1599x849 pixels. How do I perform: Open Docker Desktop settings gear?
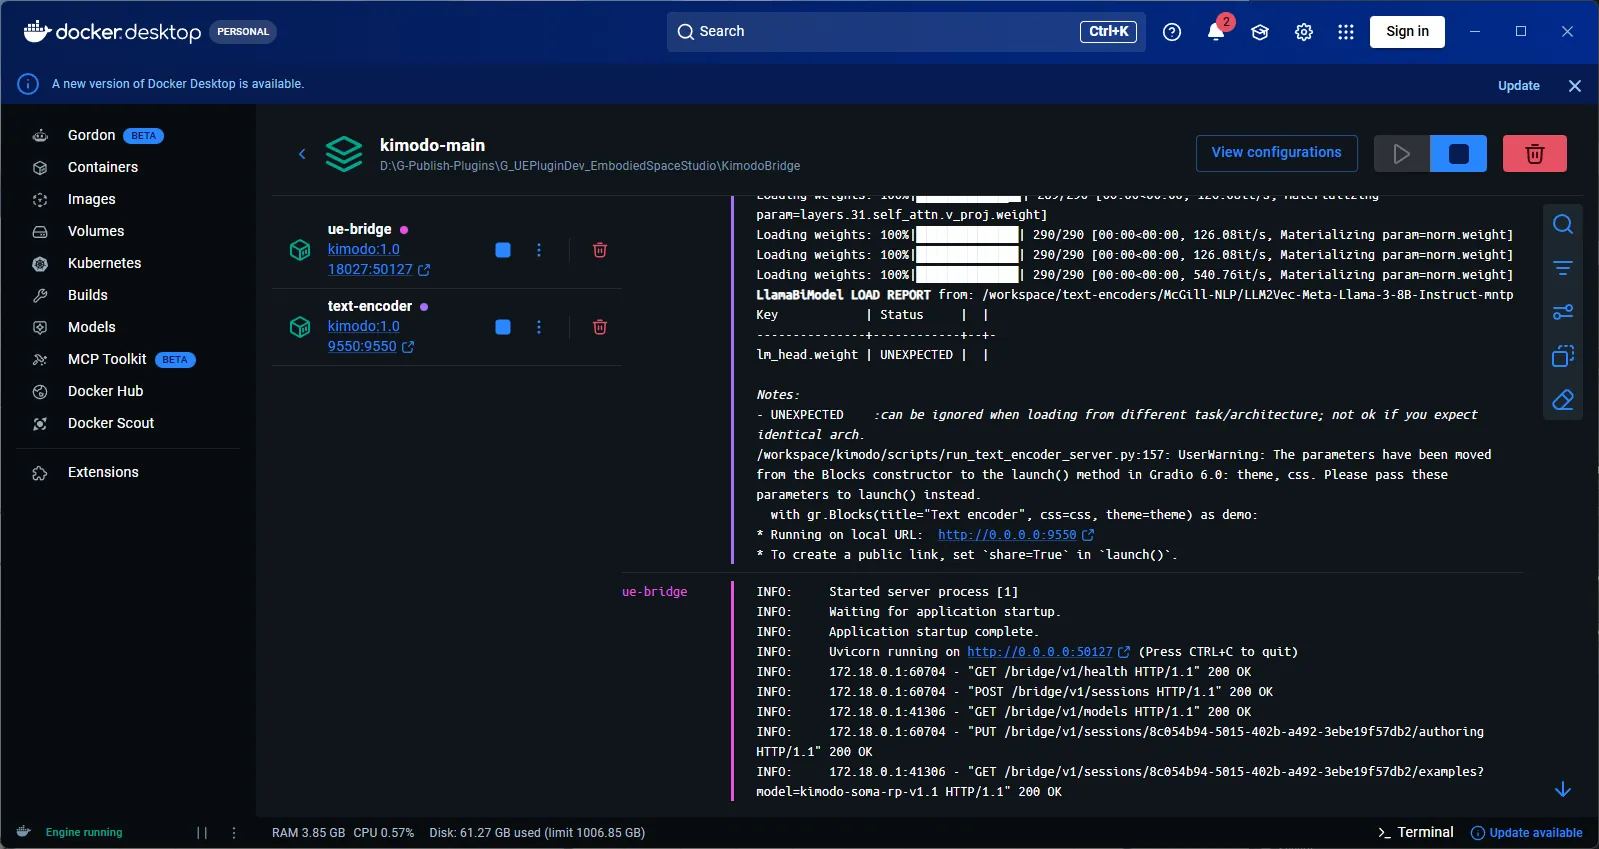(1304, 32)
